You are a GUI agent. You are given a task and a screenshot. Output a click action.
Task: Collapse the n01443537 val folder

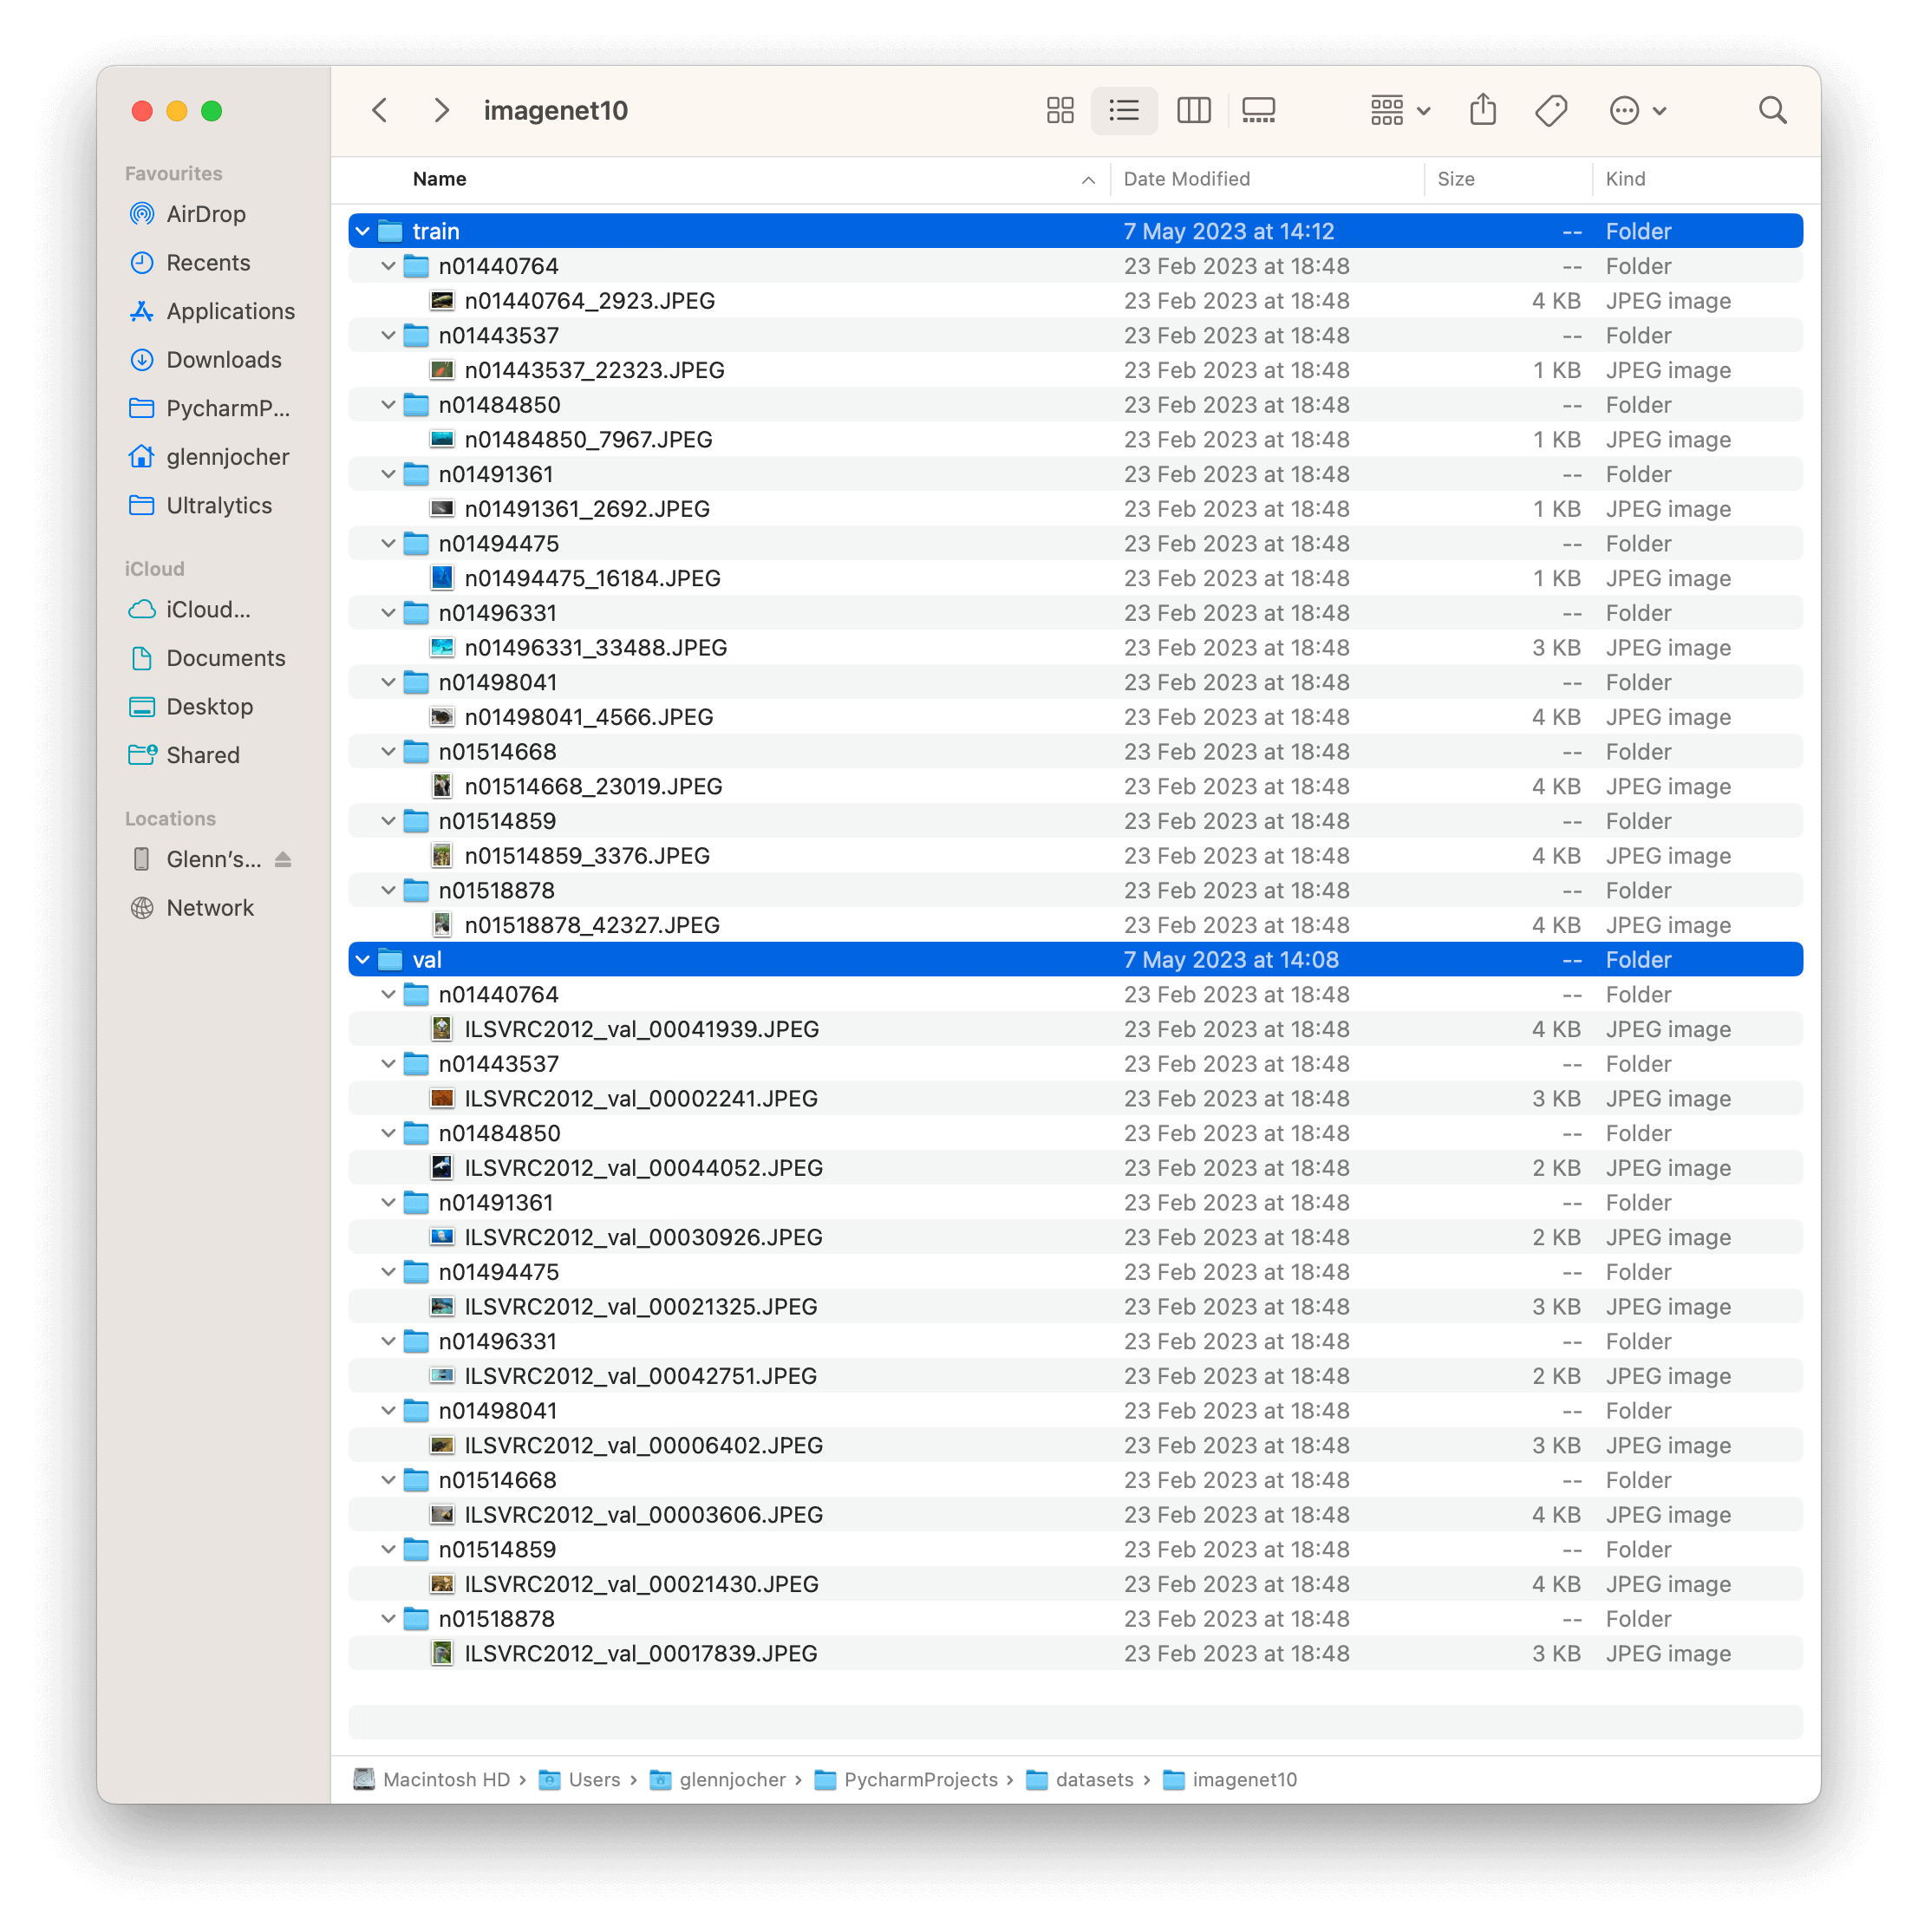pos(388,1062)
